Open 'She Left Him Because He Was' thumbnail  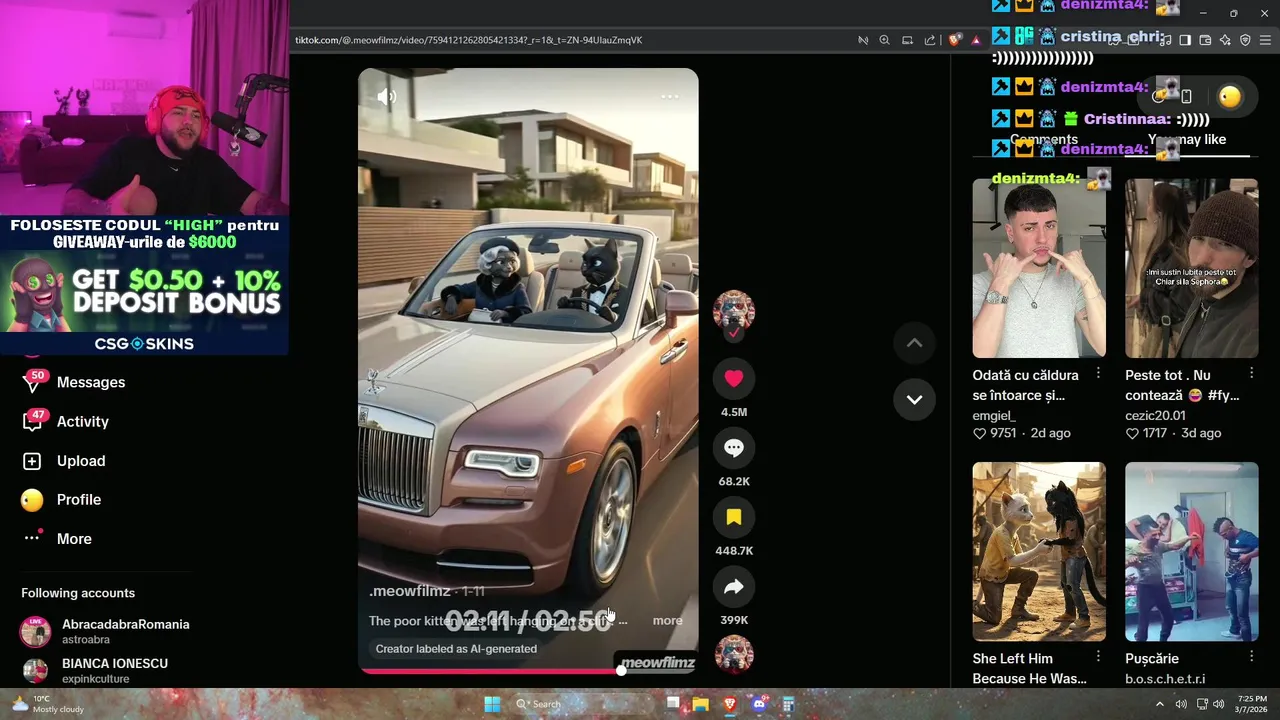click(x=1039, y=551)
